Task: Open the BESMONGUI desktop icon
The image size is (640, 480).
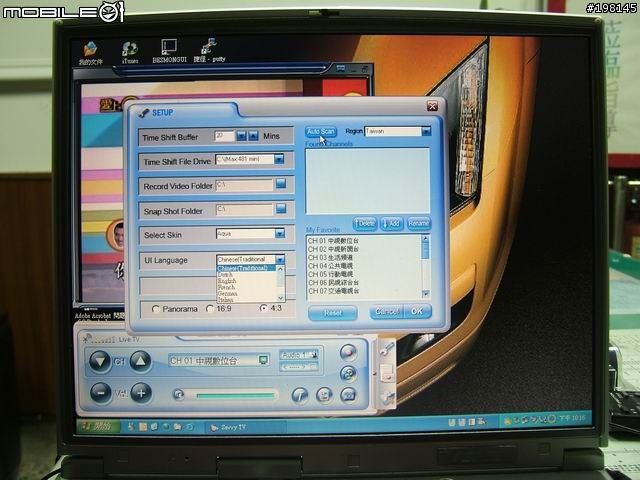Action: click(x=169, y=51)
